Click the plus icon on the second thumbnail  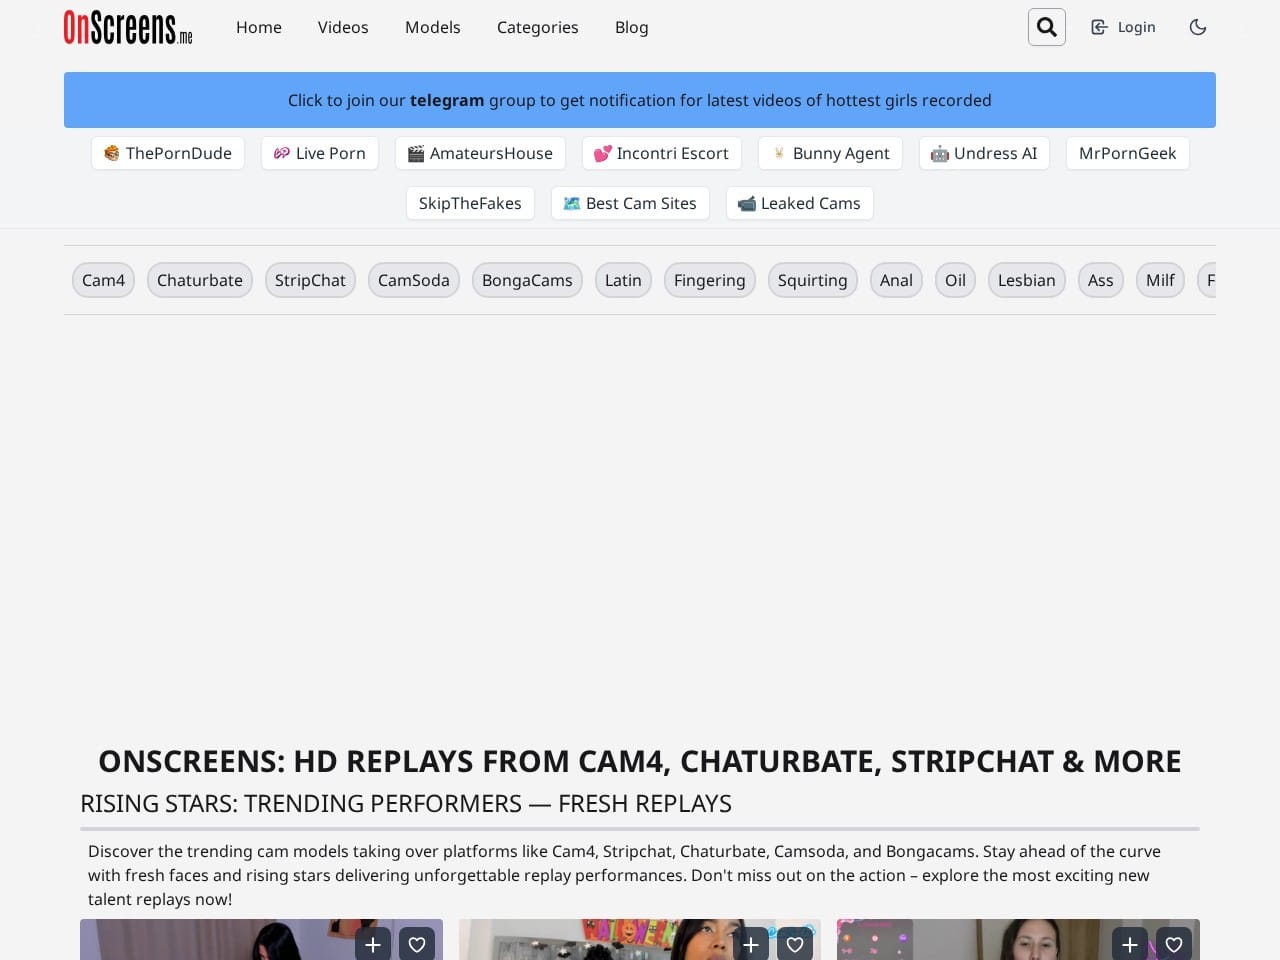751,944
